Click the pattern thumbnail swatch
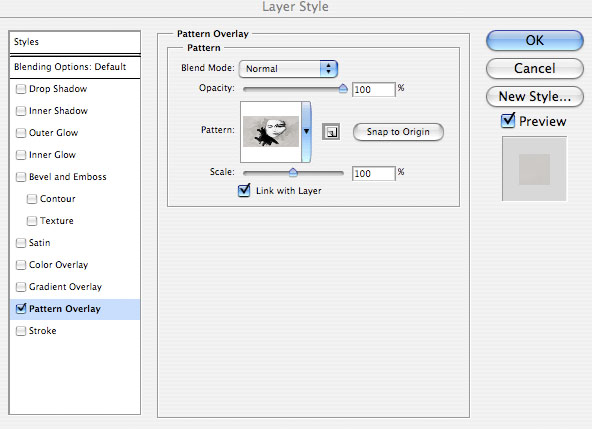592x429 pixels. tap(271, 132)
